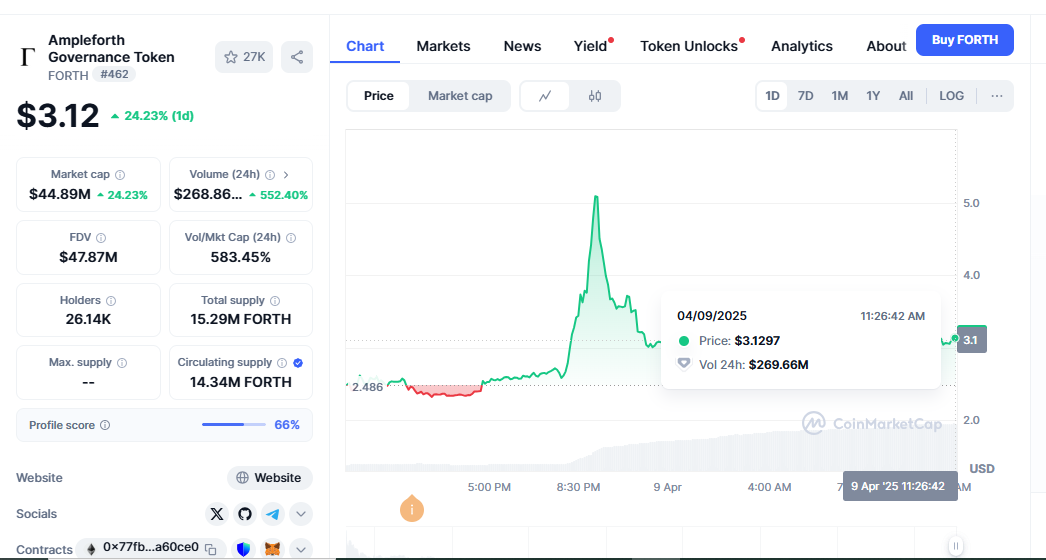
Task: Click the 3.1 current price label on the axis
Action: tap(971, 340)
